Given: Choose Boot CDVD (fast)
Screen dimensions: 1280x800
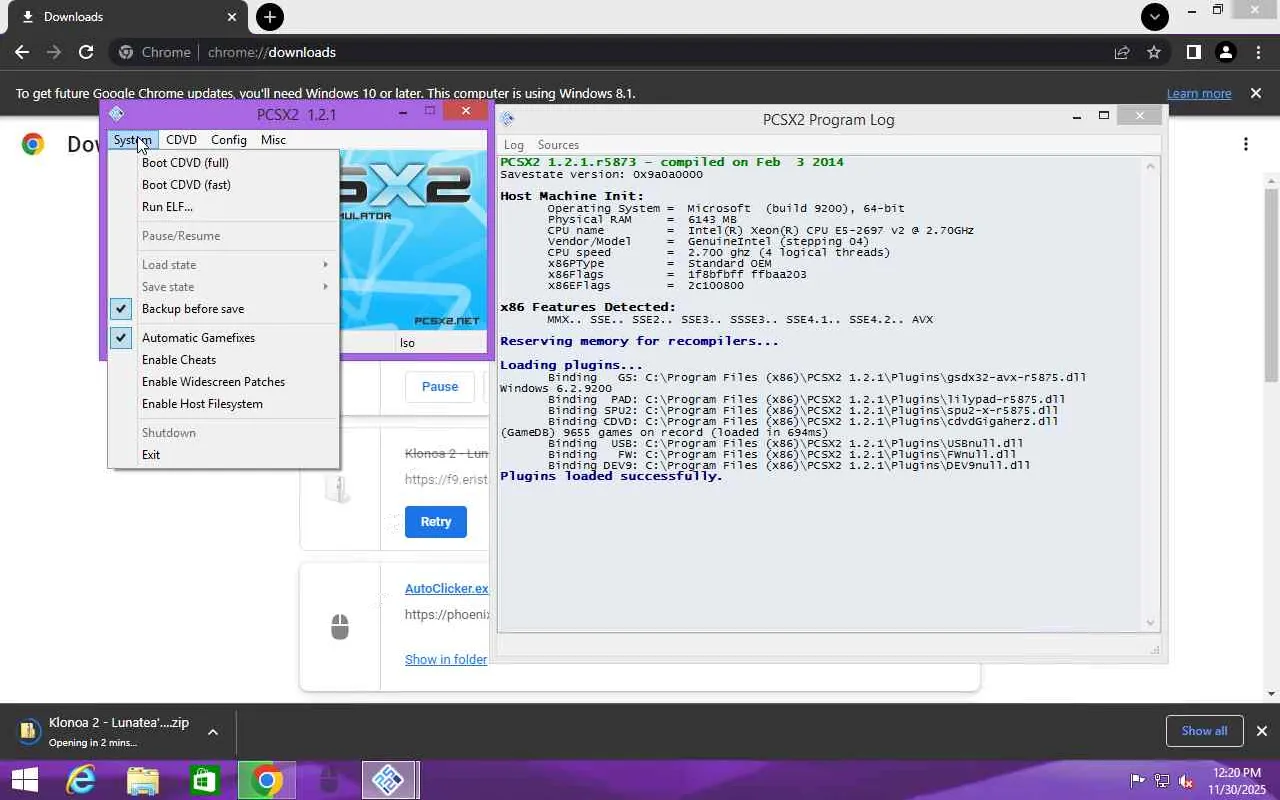Looking at the screenshot, I should 224,185.
